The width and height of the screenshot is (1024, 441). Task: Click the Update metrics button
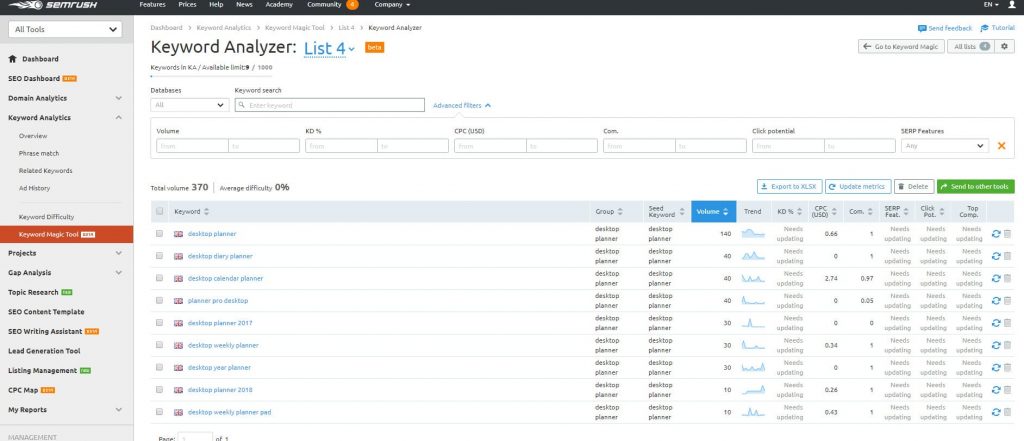click(x=857, y=186)
